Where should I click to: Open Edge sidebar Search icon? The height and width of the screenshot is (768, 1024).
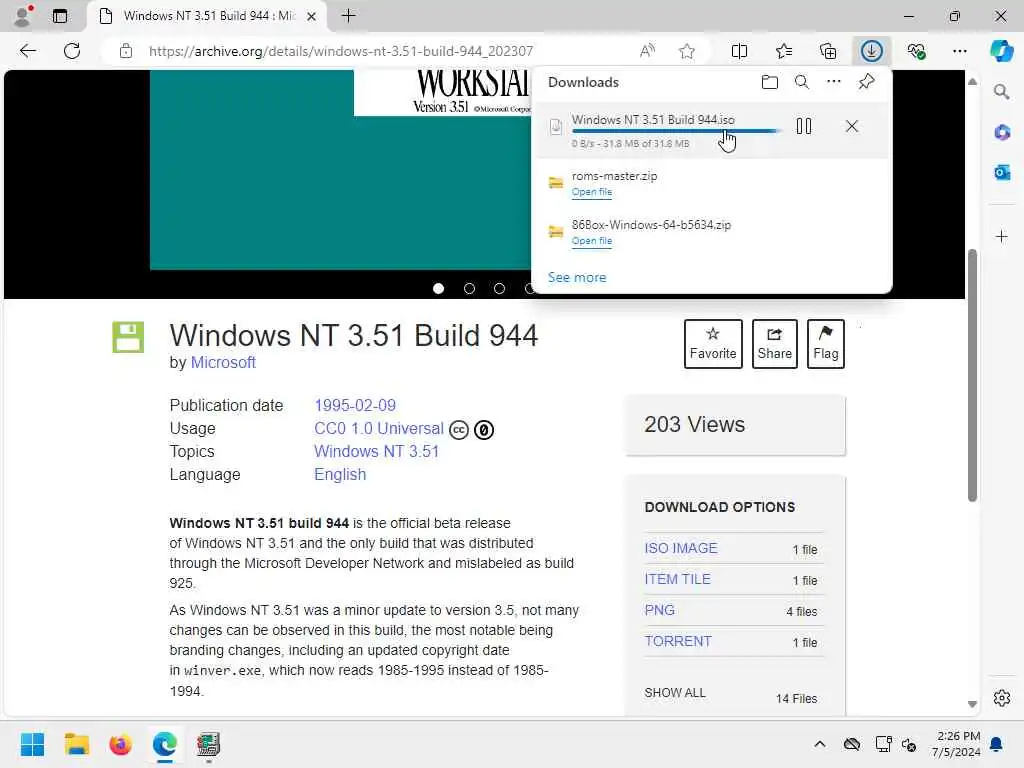pyautogui.click(x=1001, y=92)
